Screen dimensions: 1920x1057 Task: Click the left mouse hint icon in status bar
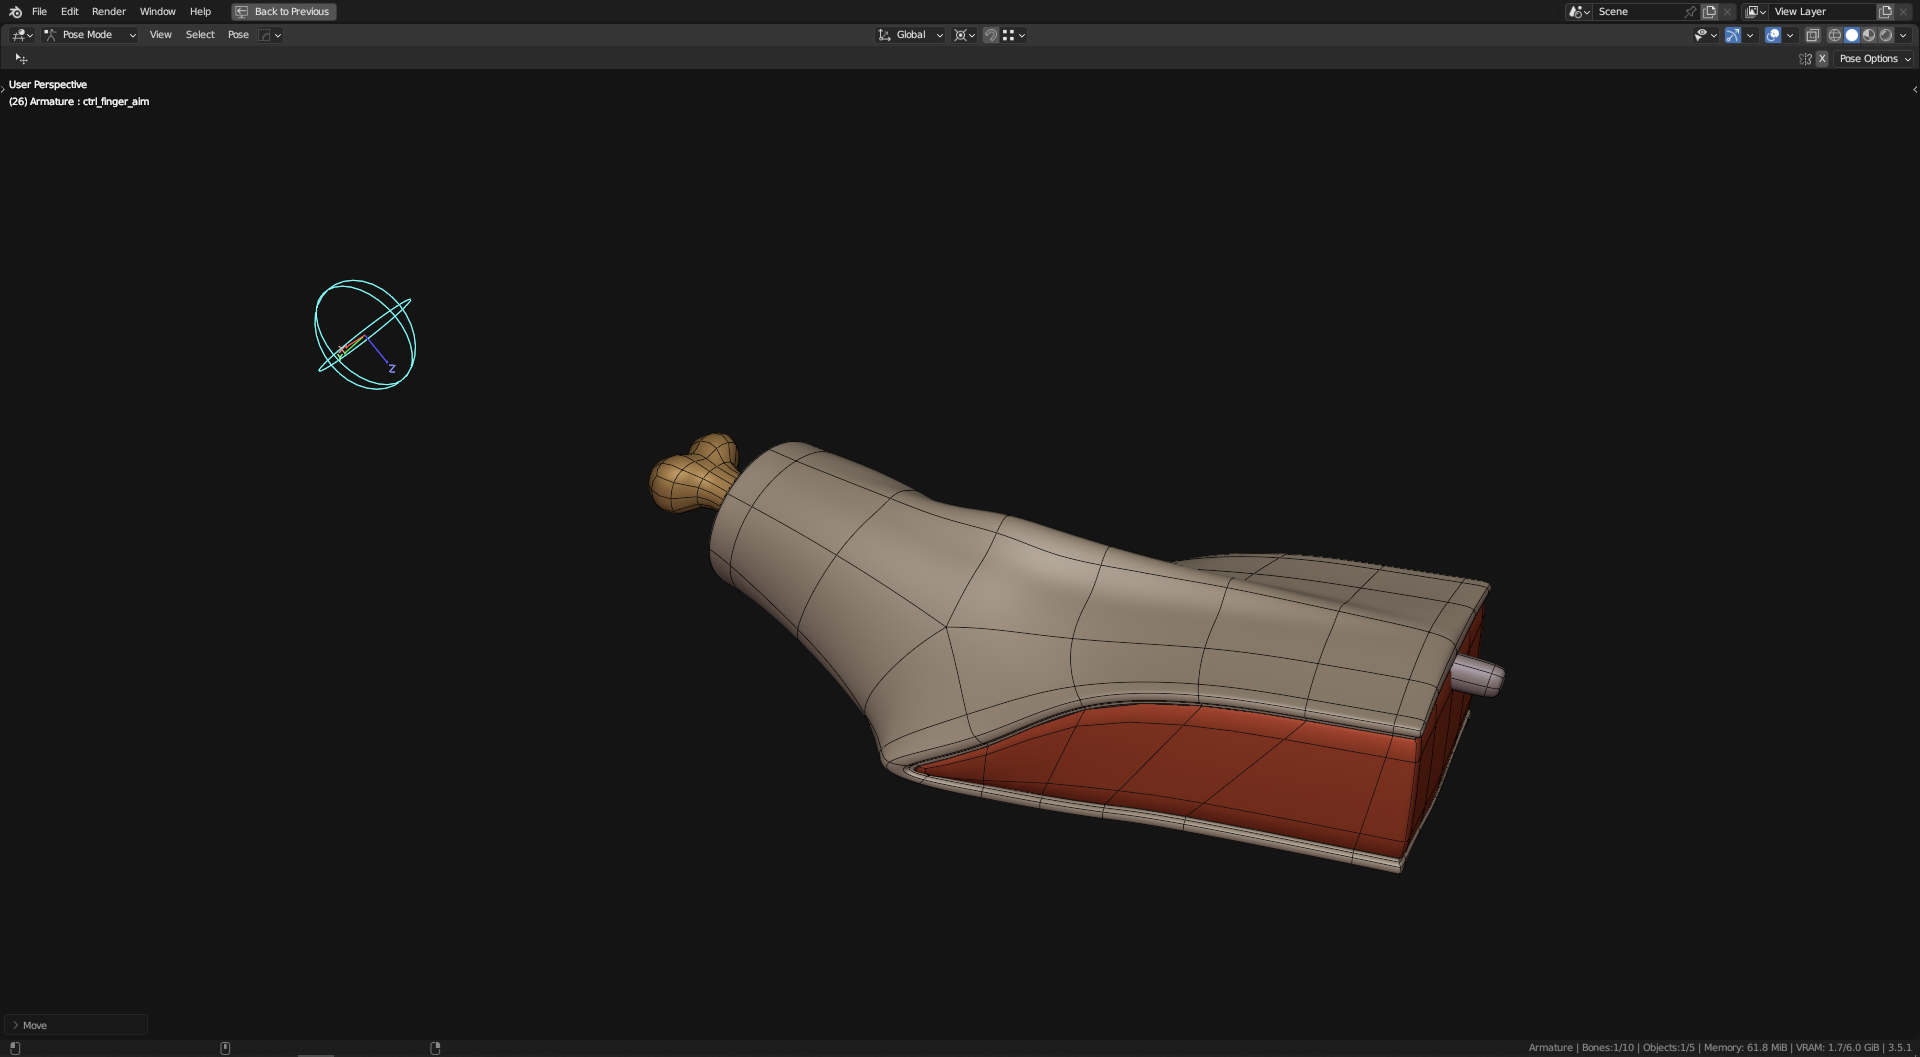click(x=15, y=1048)
